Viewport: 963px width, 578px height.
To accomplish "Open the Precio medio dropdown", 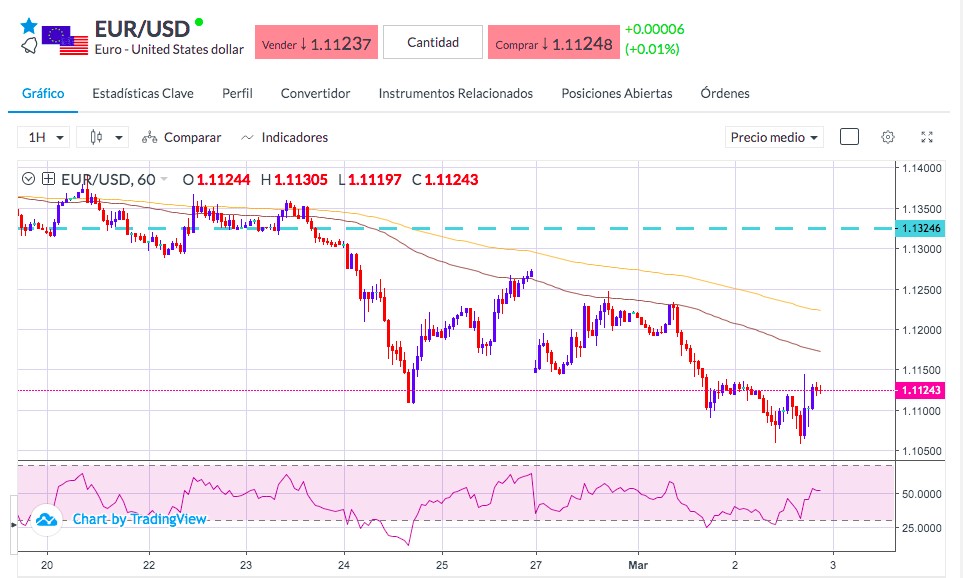I will [x=774, y=137].
